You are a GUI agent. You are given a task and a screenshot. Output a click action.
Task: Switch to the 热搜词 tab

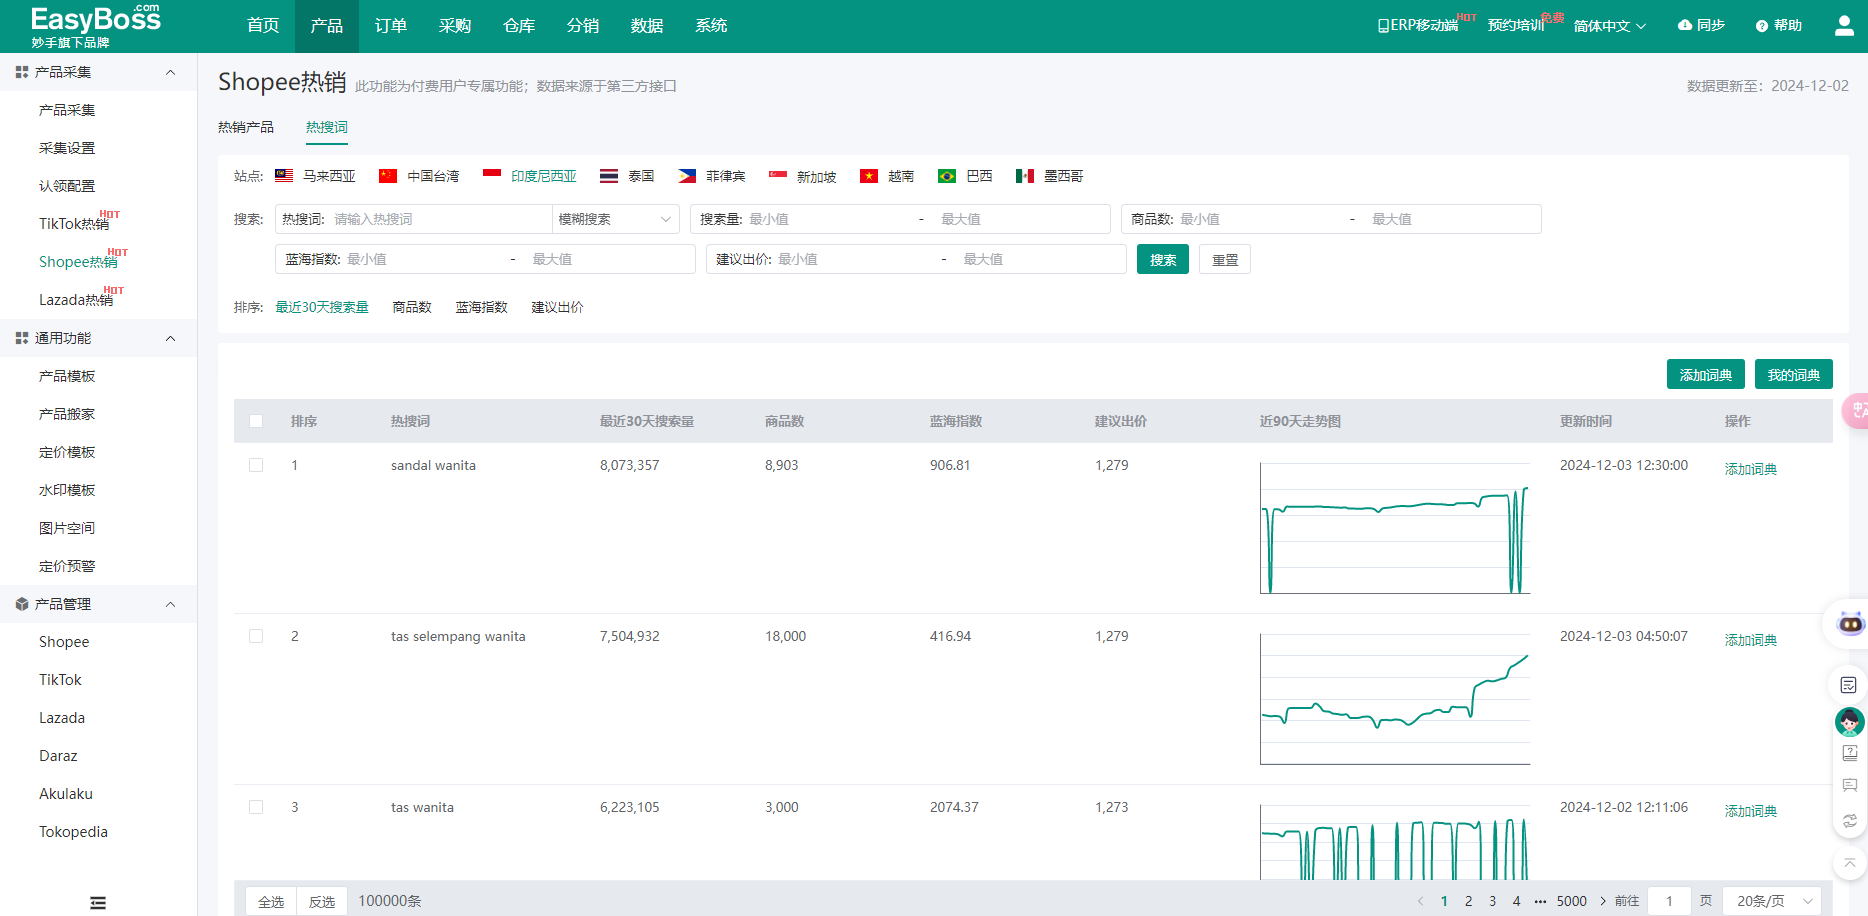coord(327,127)
